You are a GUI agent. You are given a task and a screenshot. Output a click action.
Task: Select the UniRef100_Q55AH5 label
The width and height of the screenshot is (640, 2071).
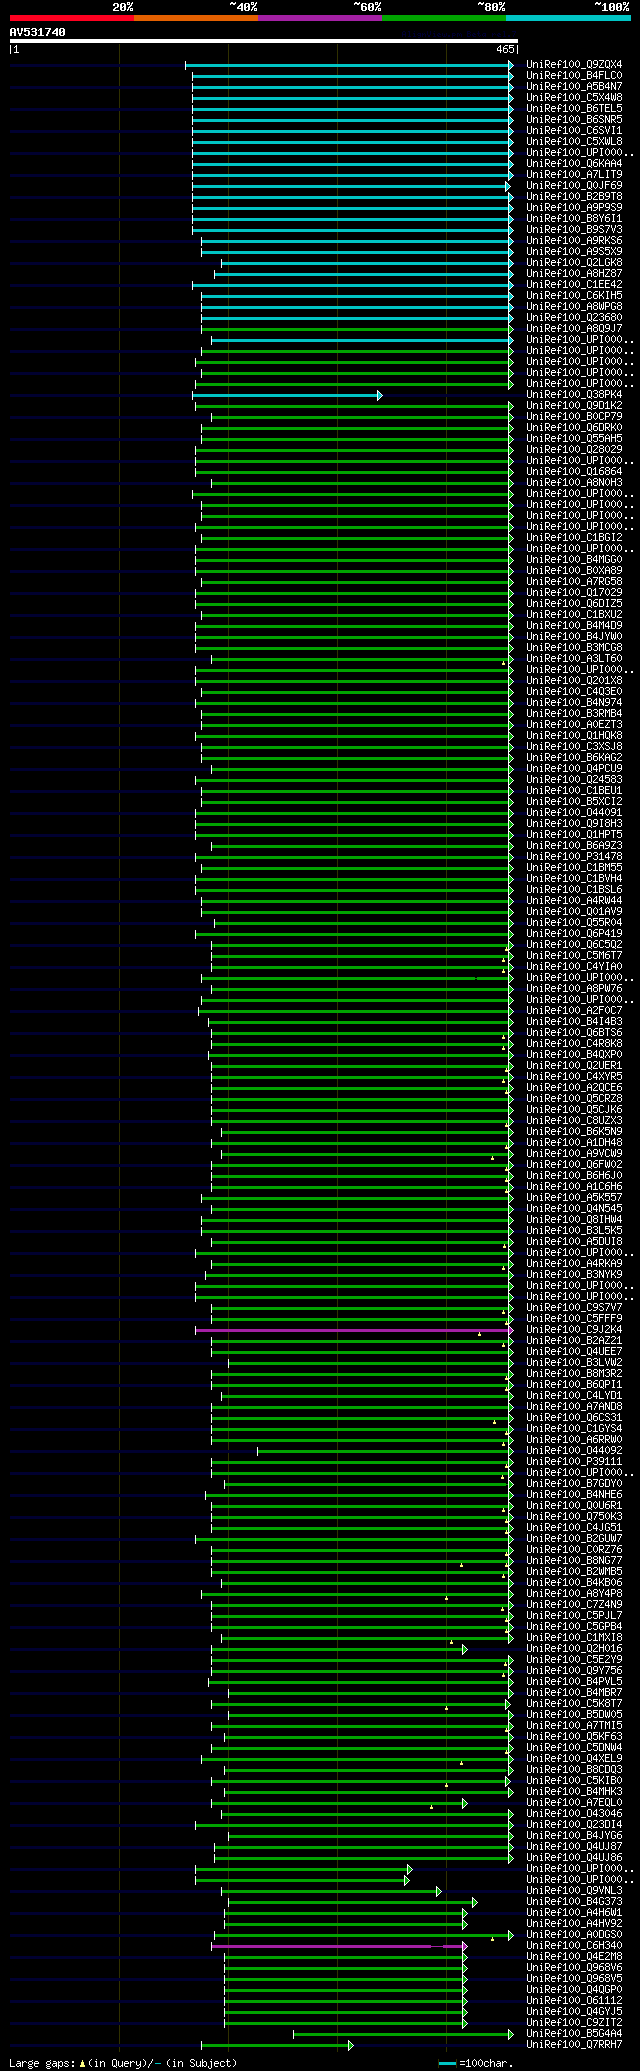pyautogui.click(x=574, y=439)
